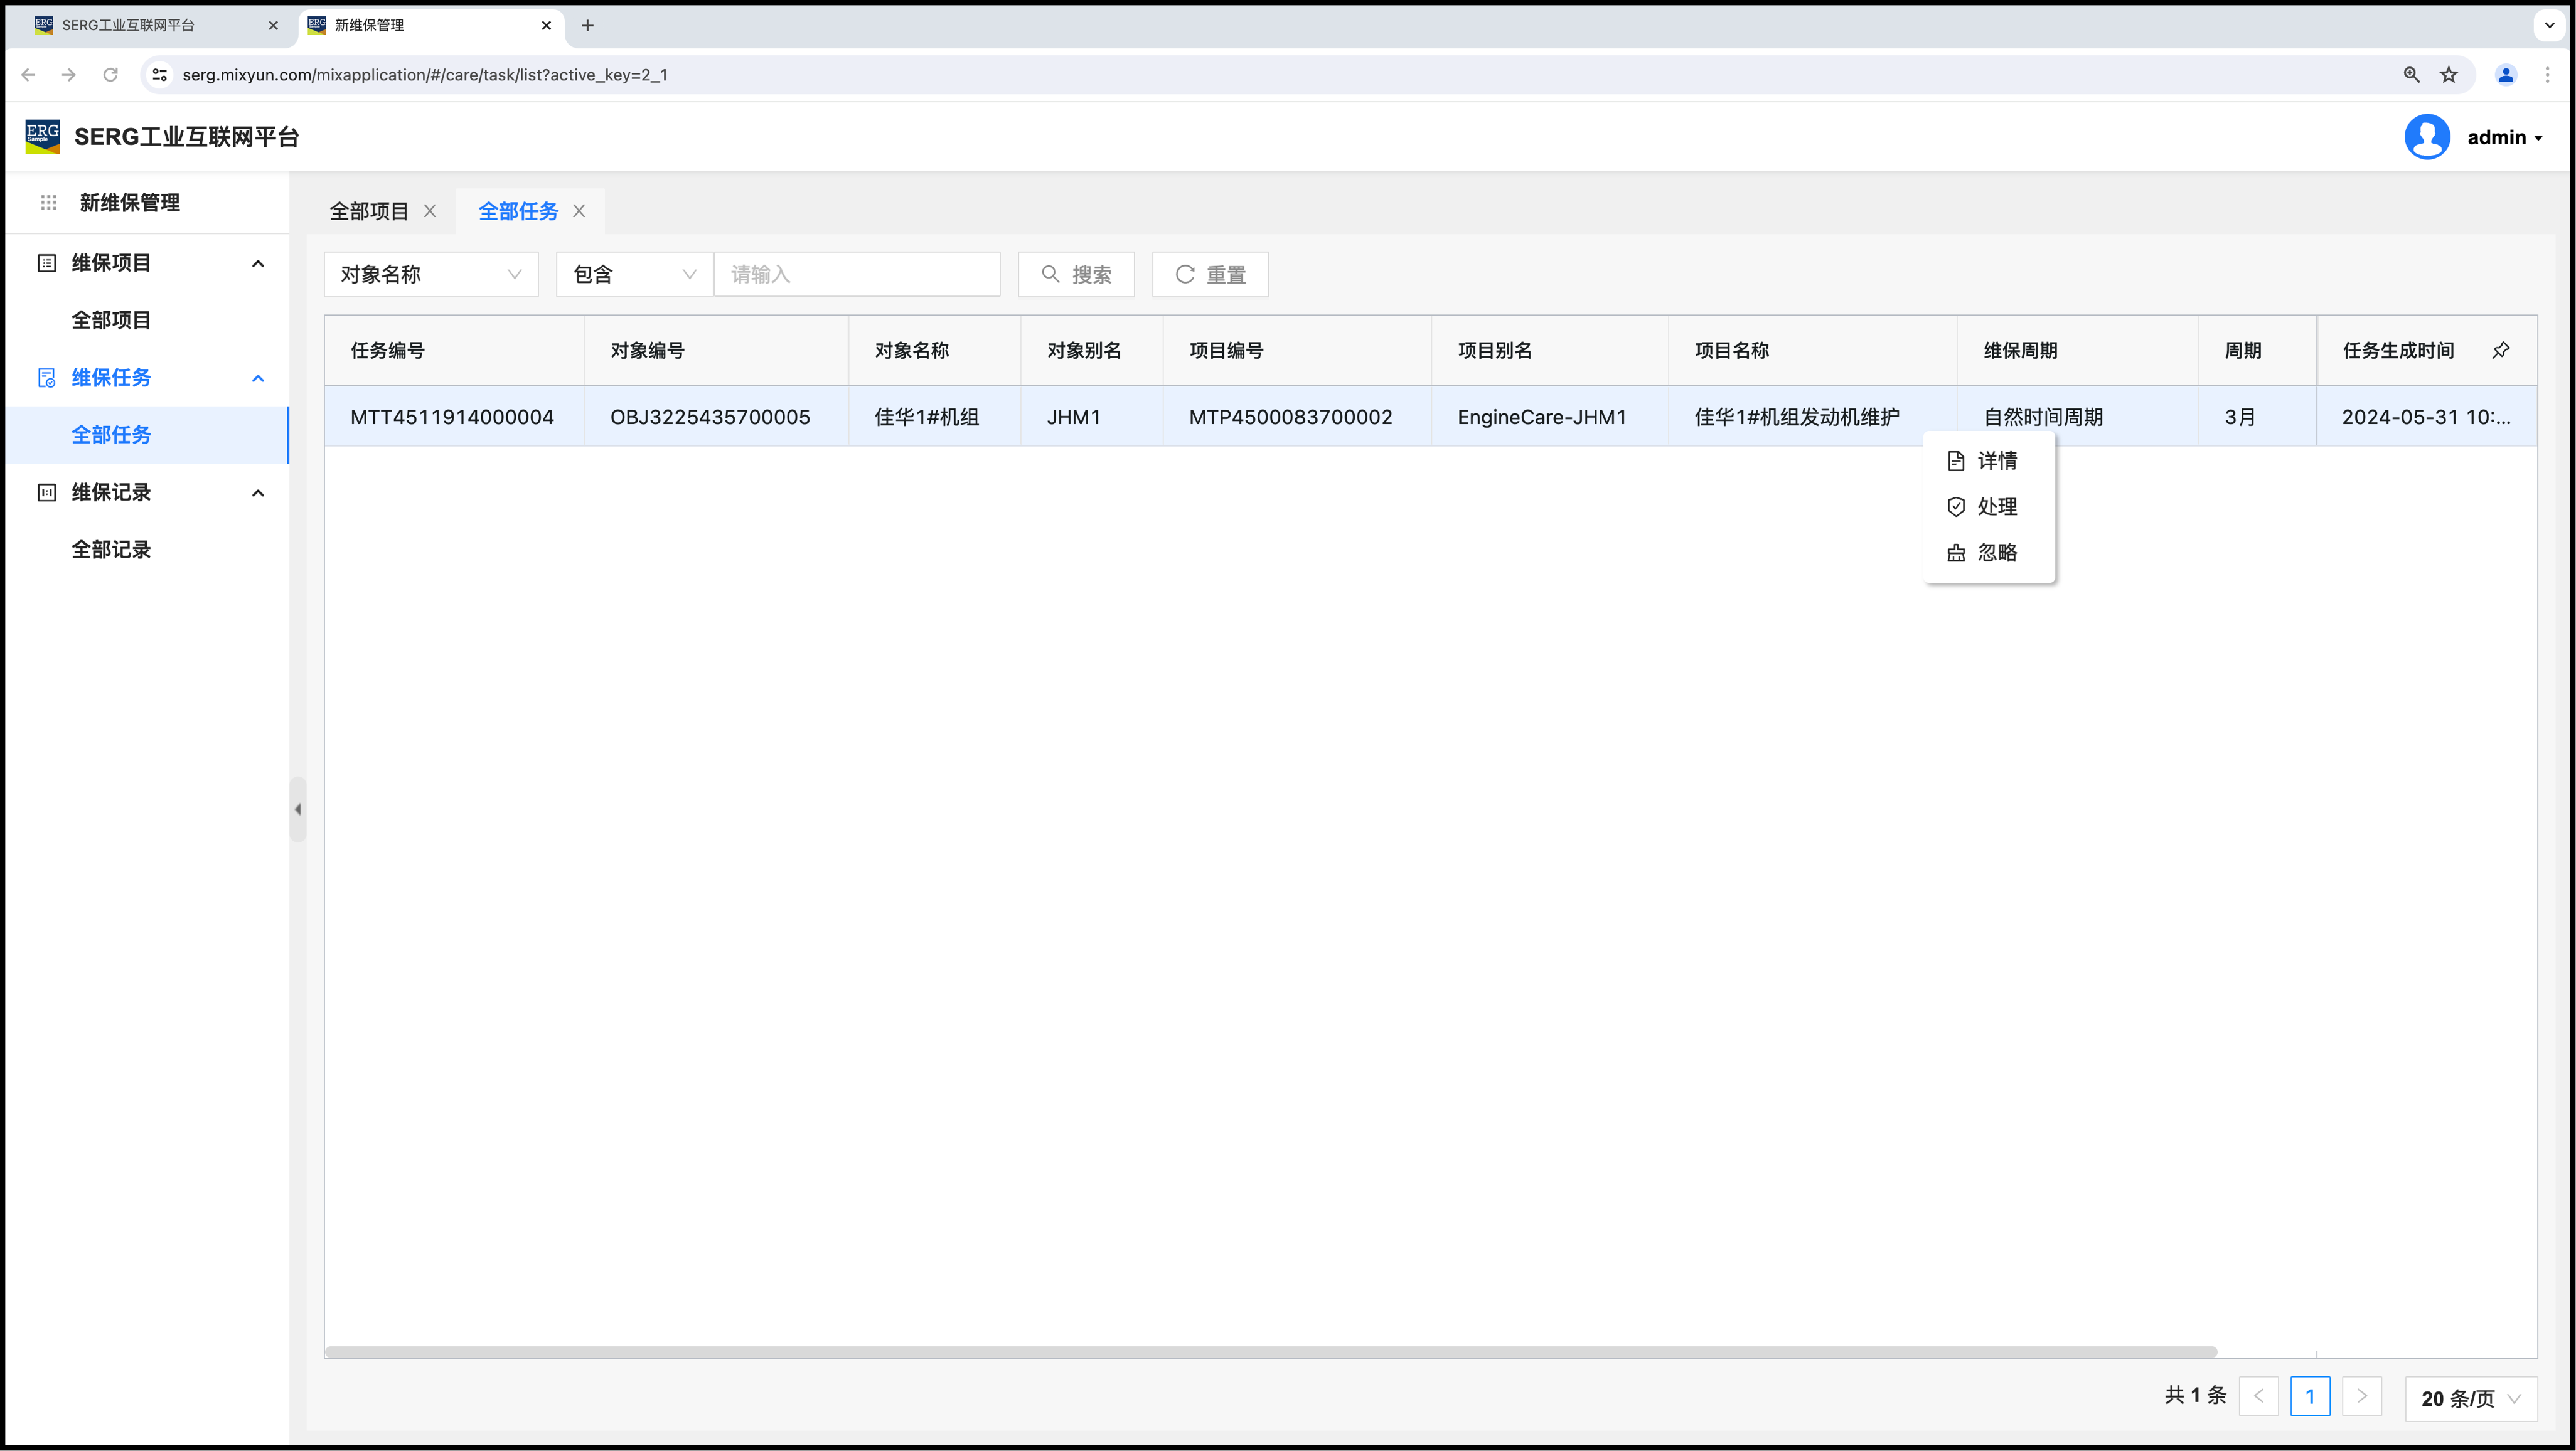
Task: Click the 请输入 search input field
Action: click(857, 274)
